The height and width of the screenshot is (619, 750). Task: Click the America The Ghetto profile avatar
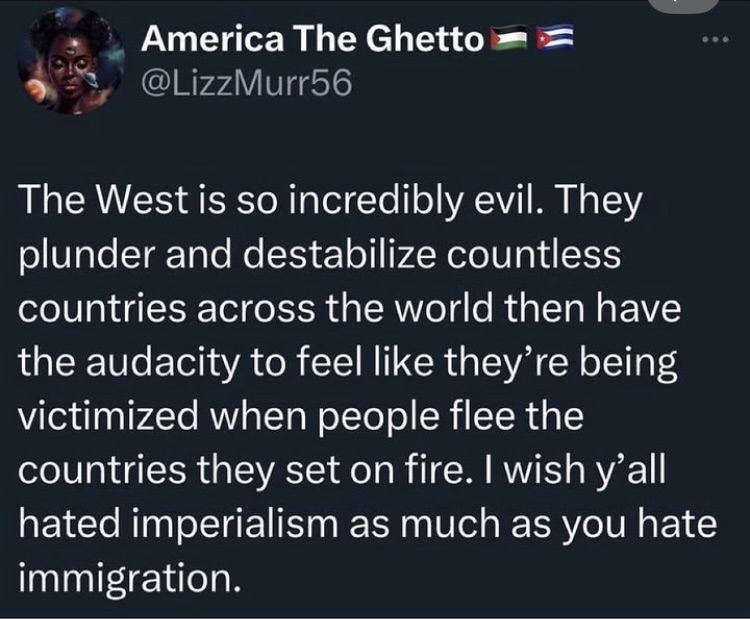coord(72,62)
